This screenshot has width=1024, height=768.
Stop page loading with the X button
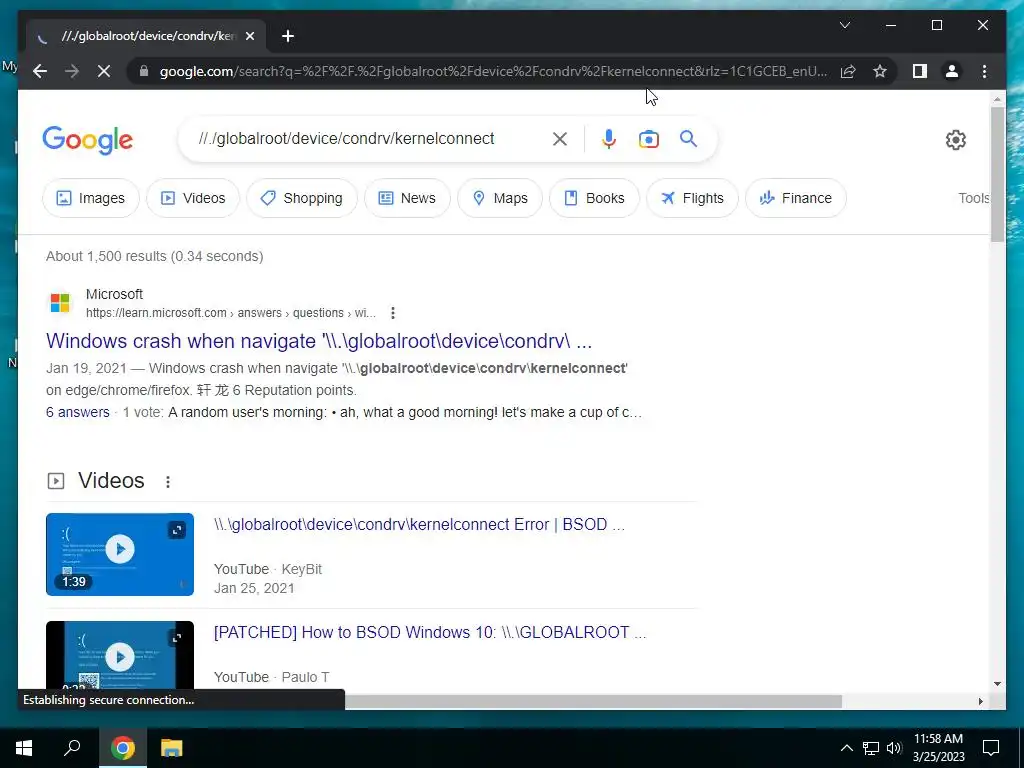pos(104,71)
